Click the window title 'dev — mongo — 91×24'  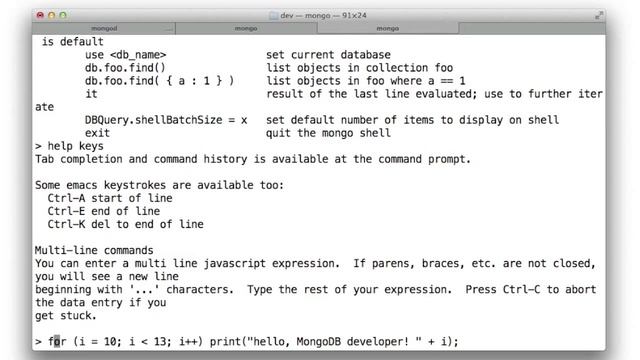click(x=323, y=16)
